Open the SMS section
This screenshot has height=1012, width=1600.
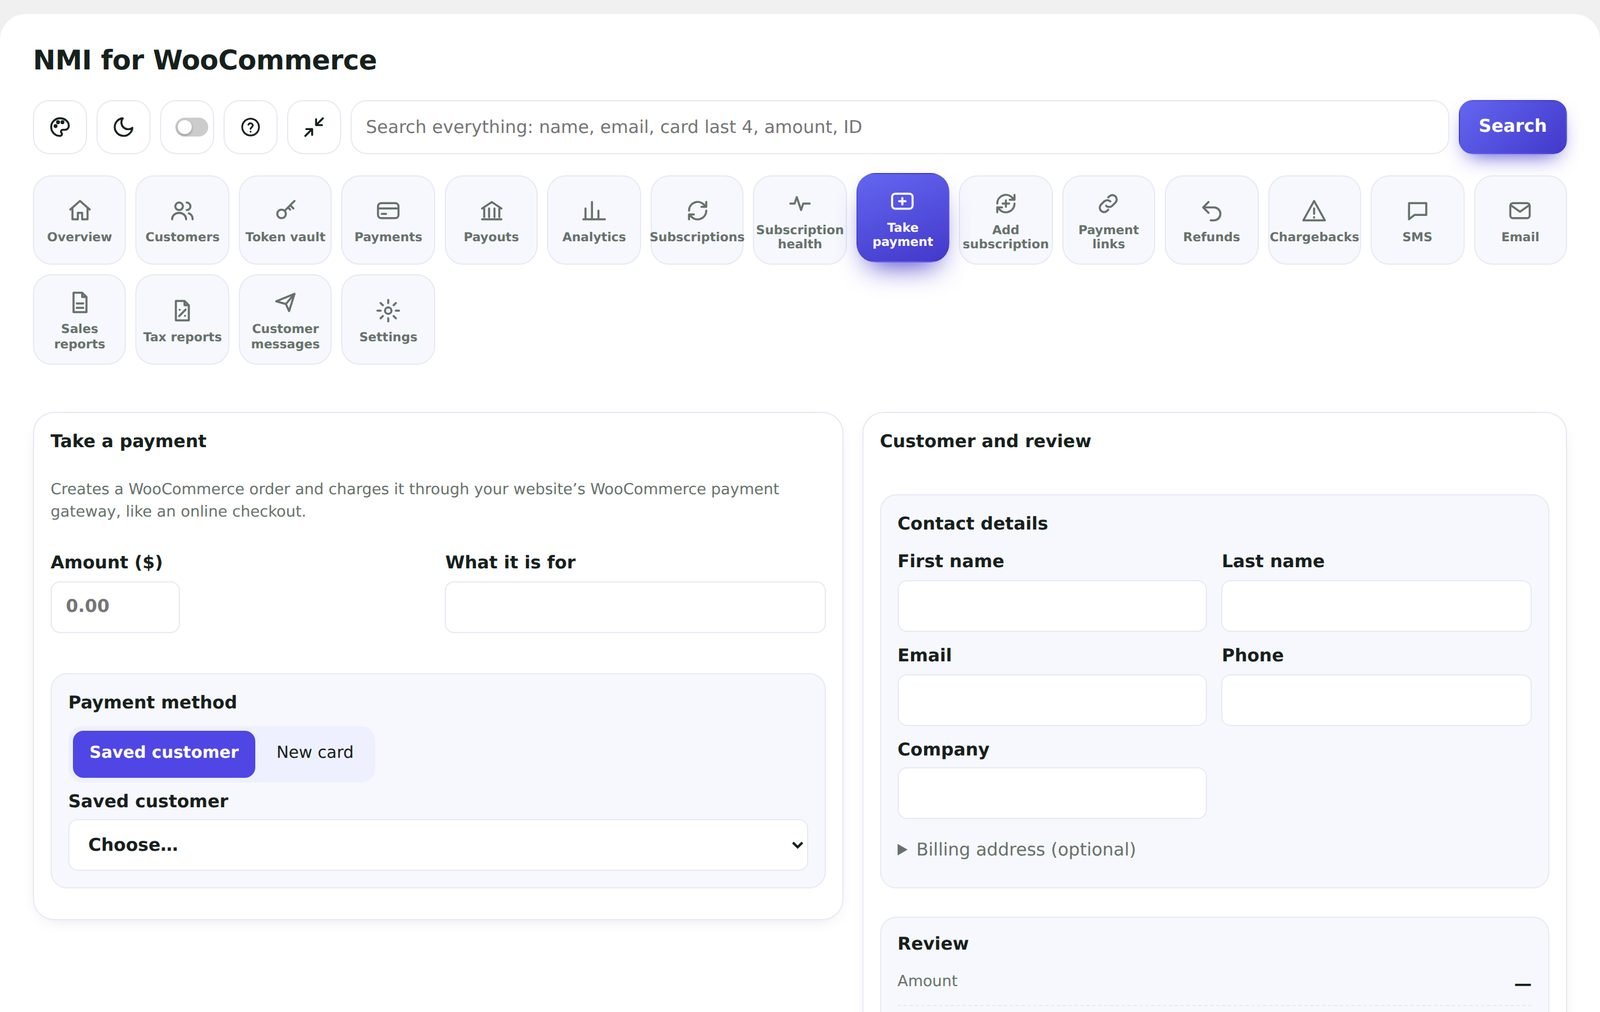tap(1417, 220)
